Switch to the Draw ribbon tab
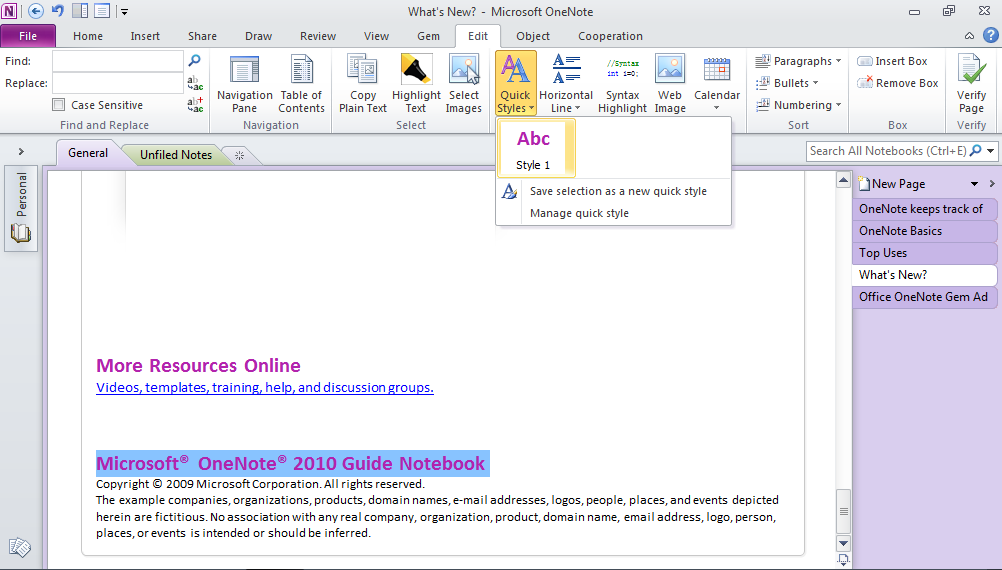This screenshot has width=1002, height=570. 258,36
